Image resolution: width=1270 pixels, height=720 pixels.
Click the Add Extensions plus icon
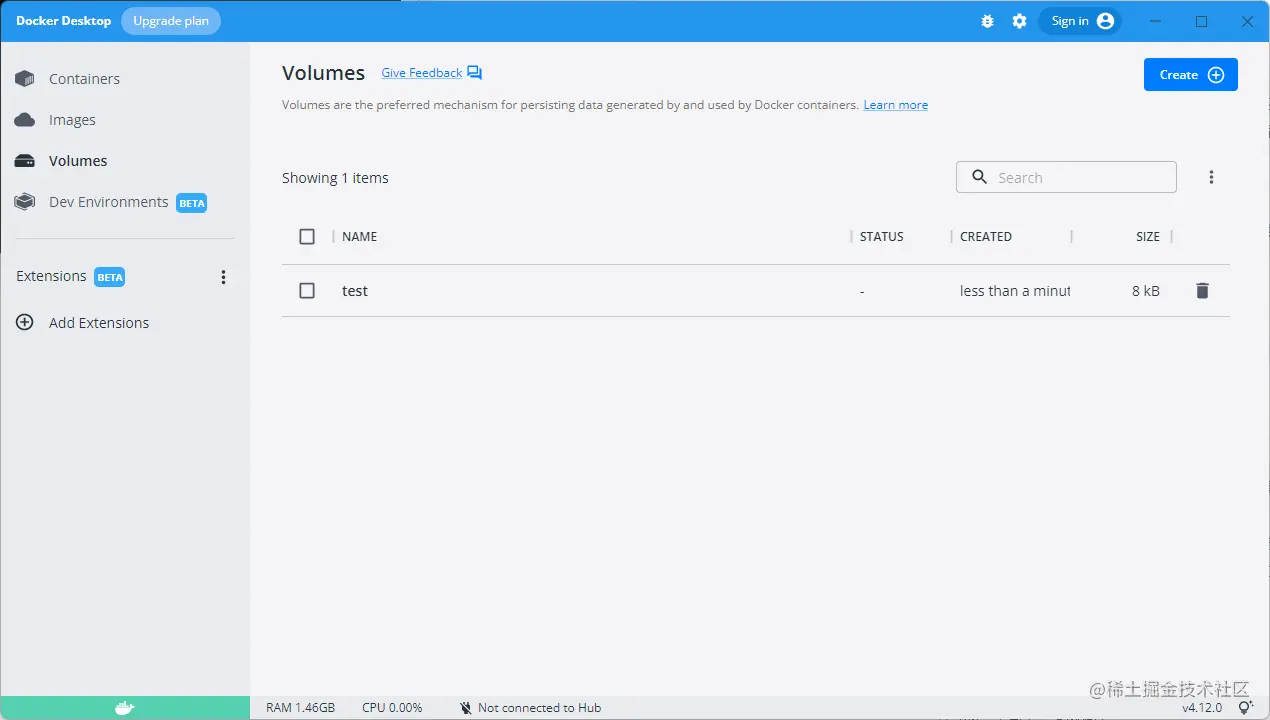coord(25,323)
